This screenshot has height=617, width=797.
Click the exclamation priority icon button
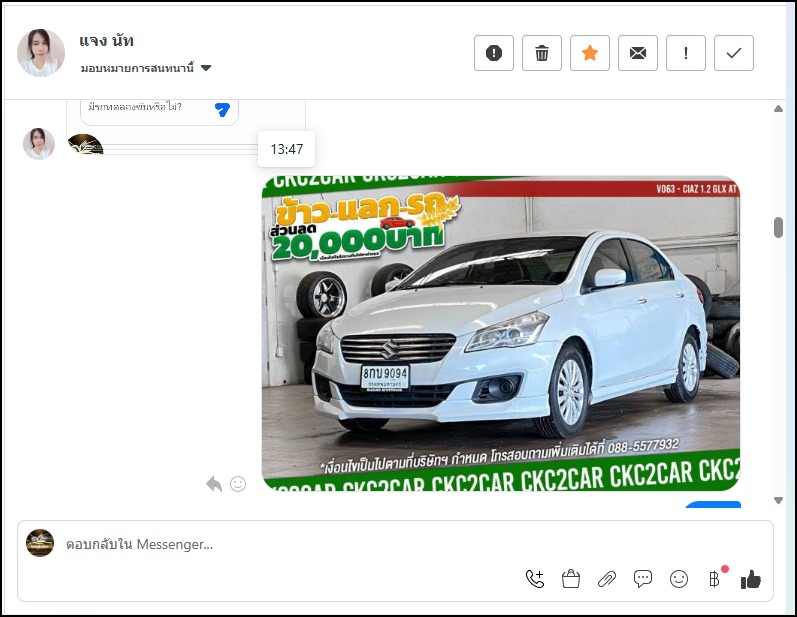pyautogui.click(x=685, y=53)
